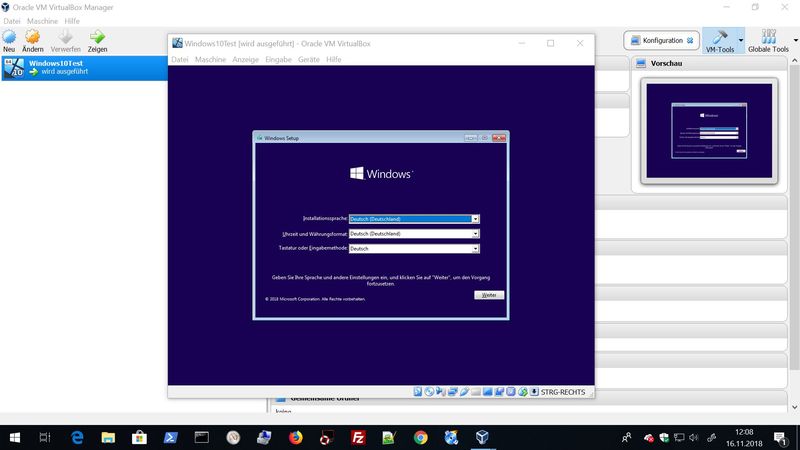Open Hilfe menu in VirtualBox Manager
The height and width of the screenshot is (450, 800).
click(x=72, y=21)
